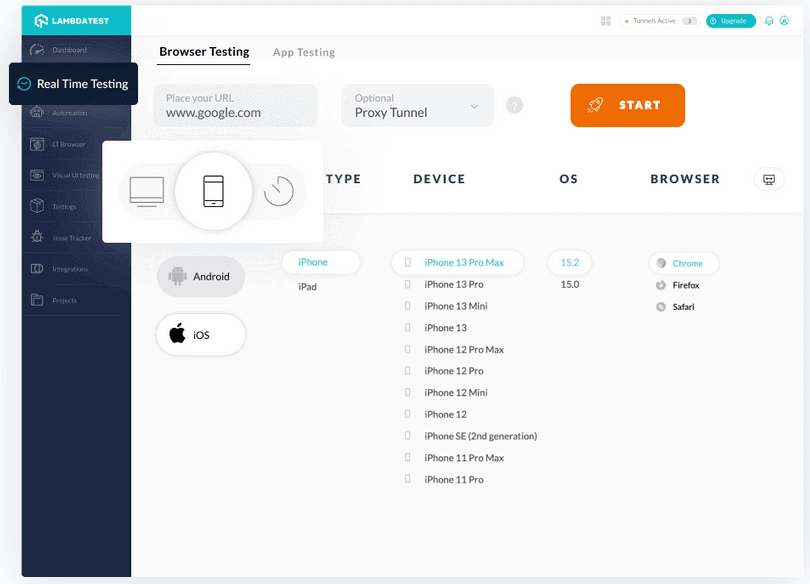Select iPhone 13 Mini in list
The image size is (810, 584).
456,306
